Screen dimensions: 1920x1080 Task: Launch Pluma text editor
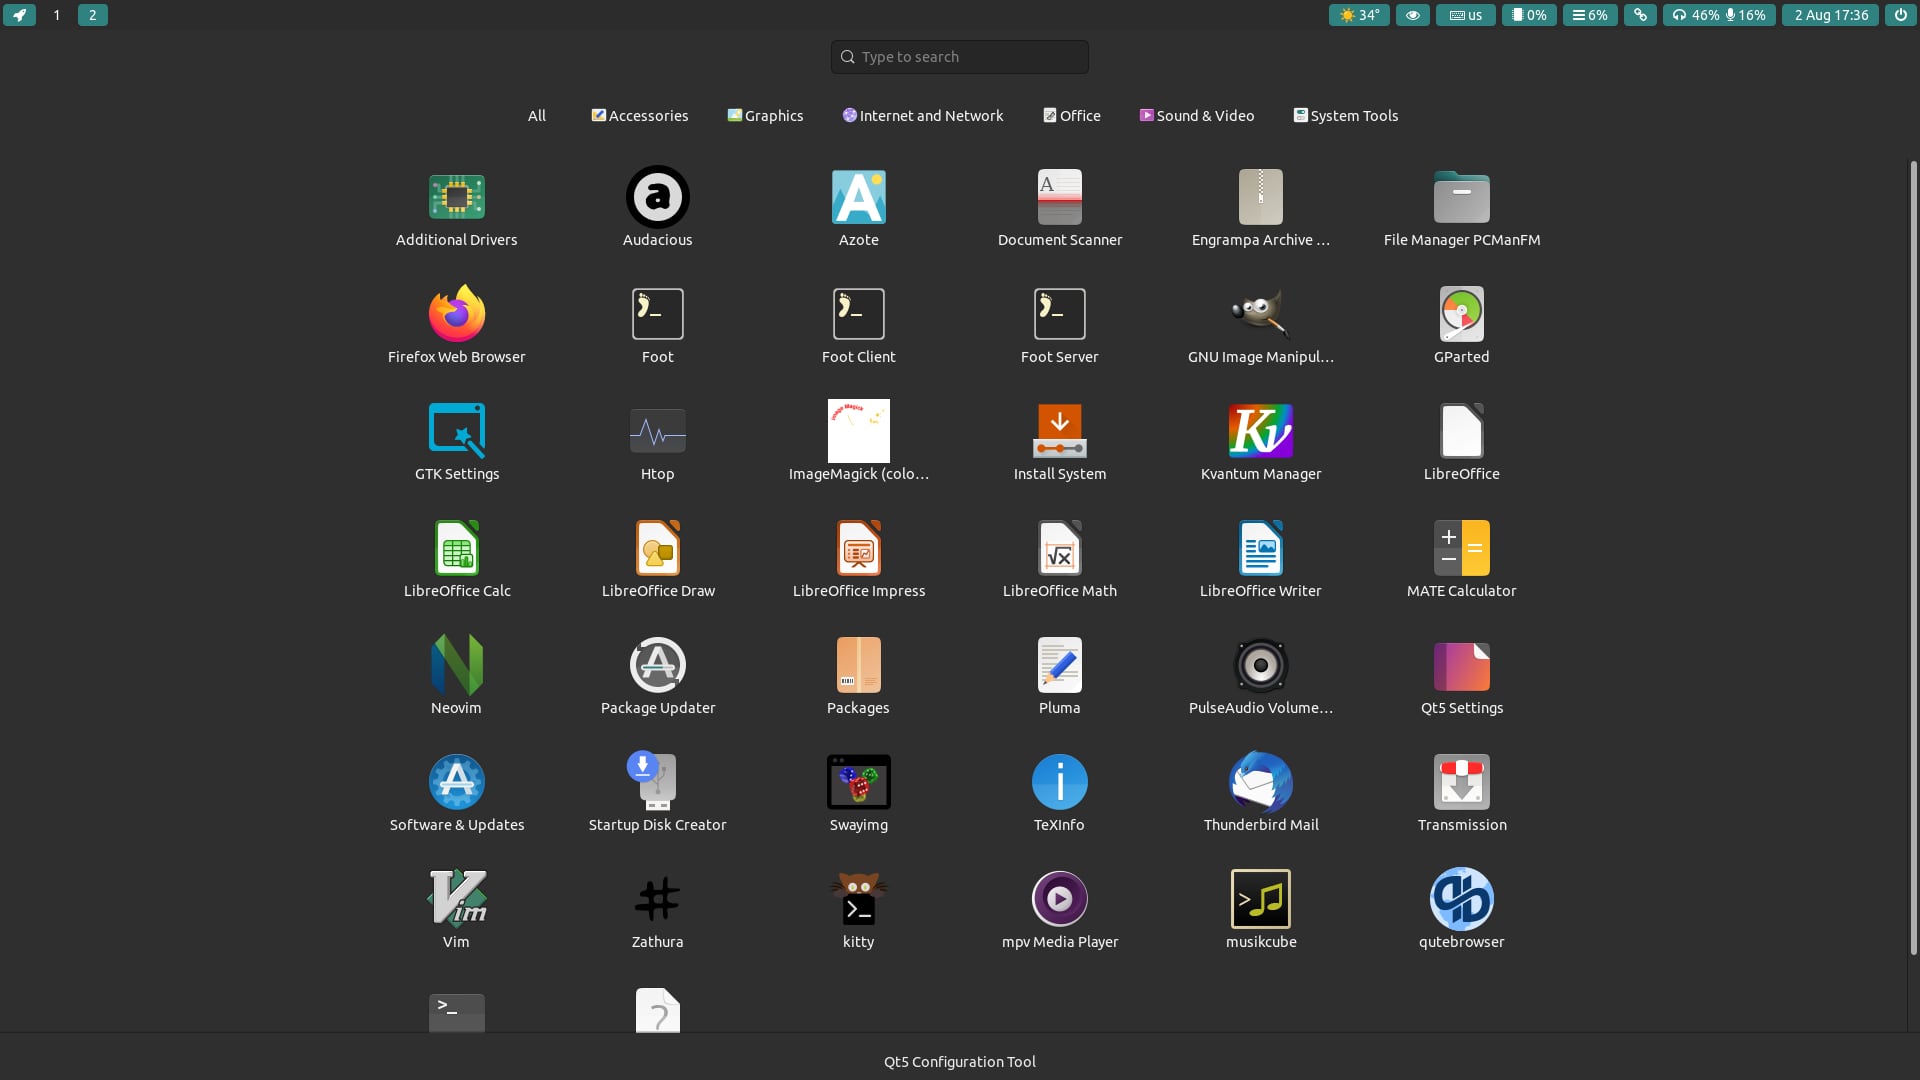[1060, 676]
